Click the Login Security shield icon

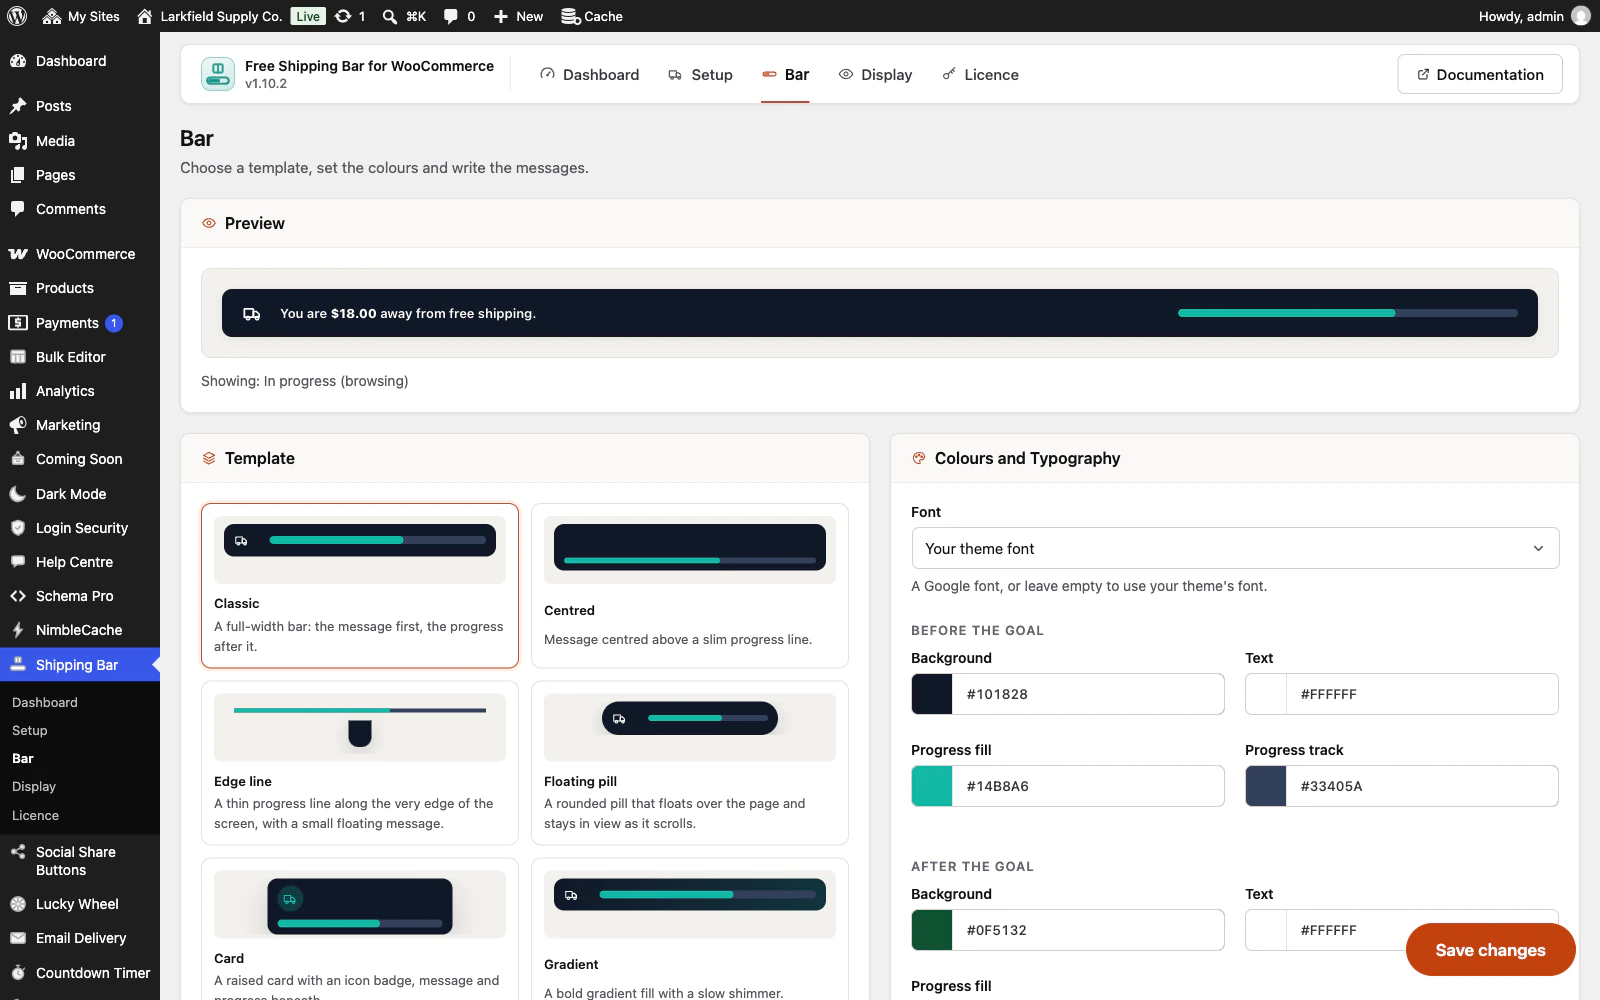(18, 528)
